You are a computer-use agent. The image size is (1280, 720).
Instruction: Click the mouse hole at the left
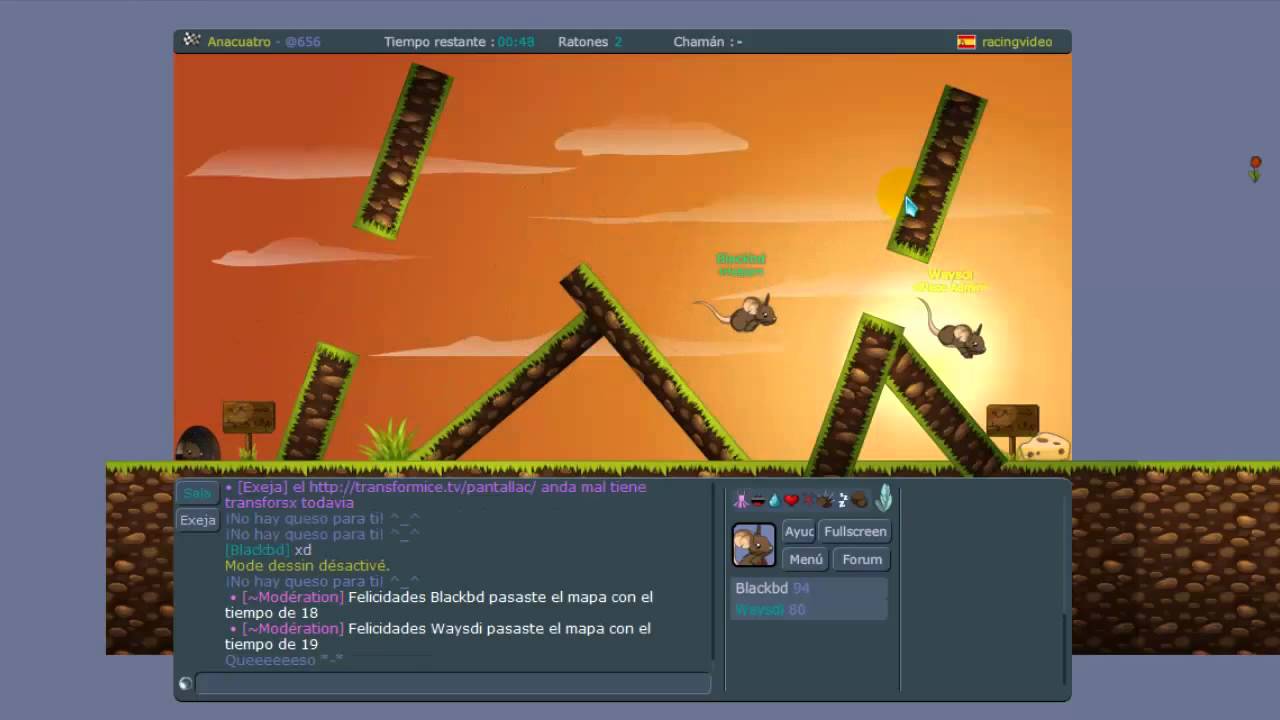[197, 444]
